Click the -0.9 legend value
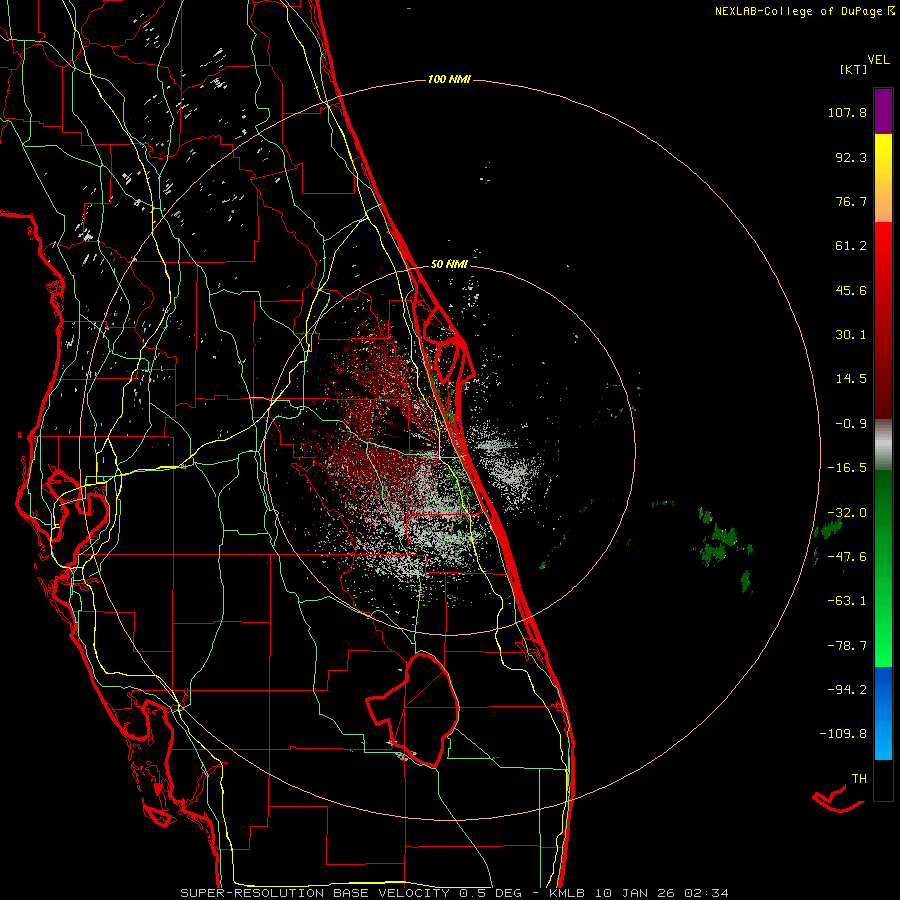 pyautogui.click(x=851, y=424)
